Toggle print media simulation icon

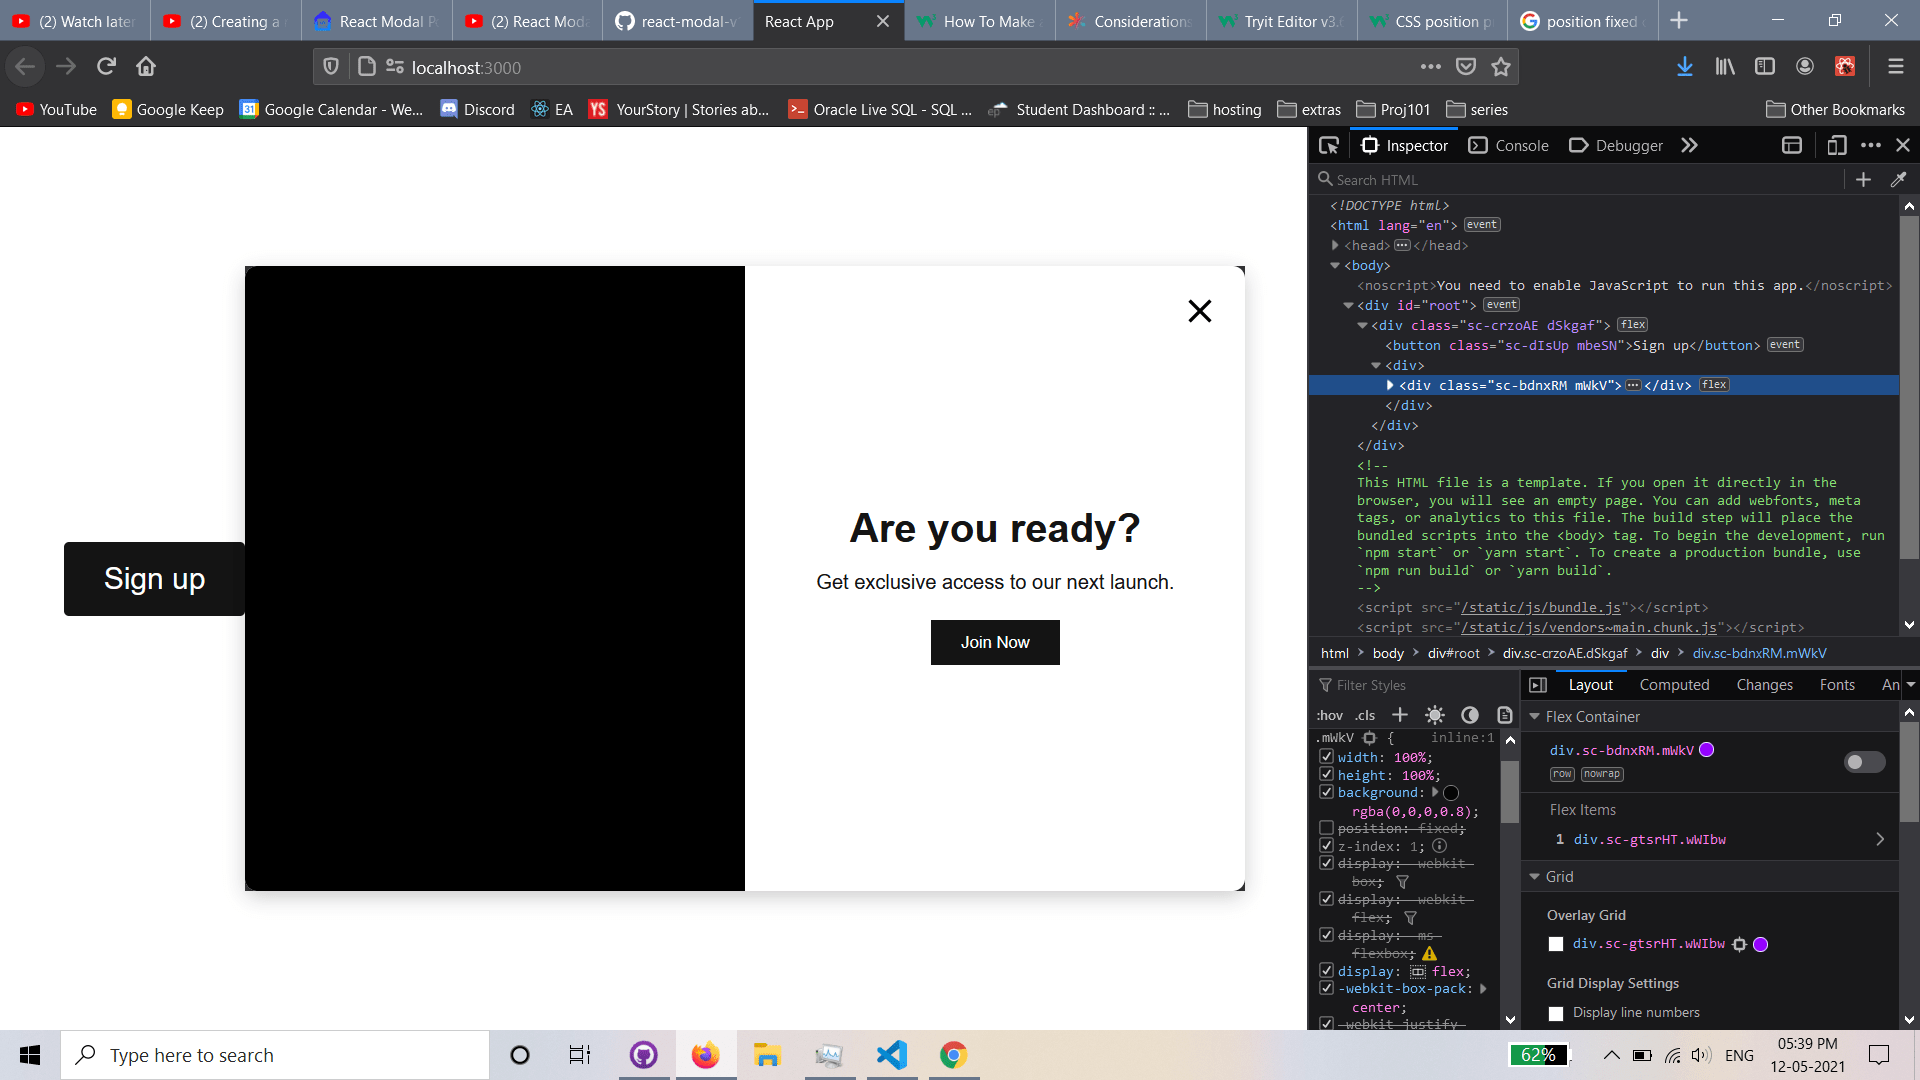(x=1505, y=715)
